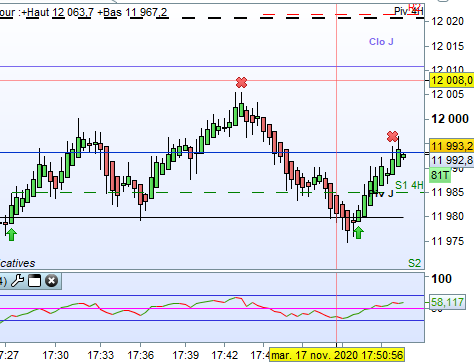Maximize the indicator panel with the window icon

click(x=35, y=281)
